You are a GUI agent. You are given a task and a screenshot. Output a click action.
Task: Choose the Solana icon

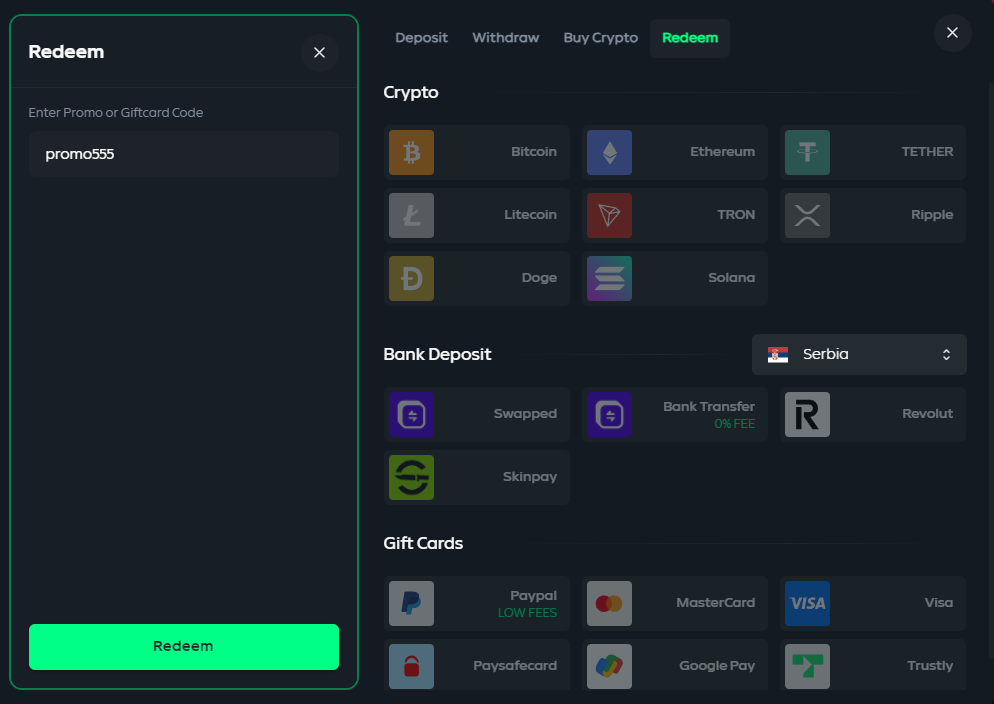coord(609,278)
